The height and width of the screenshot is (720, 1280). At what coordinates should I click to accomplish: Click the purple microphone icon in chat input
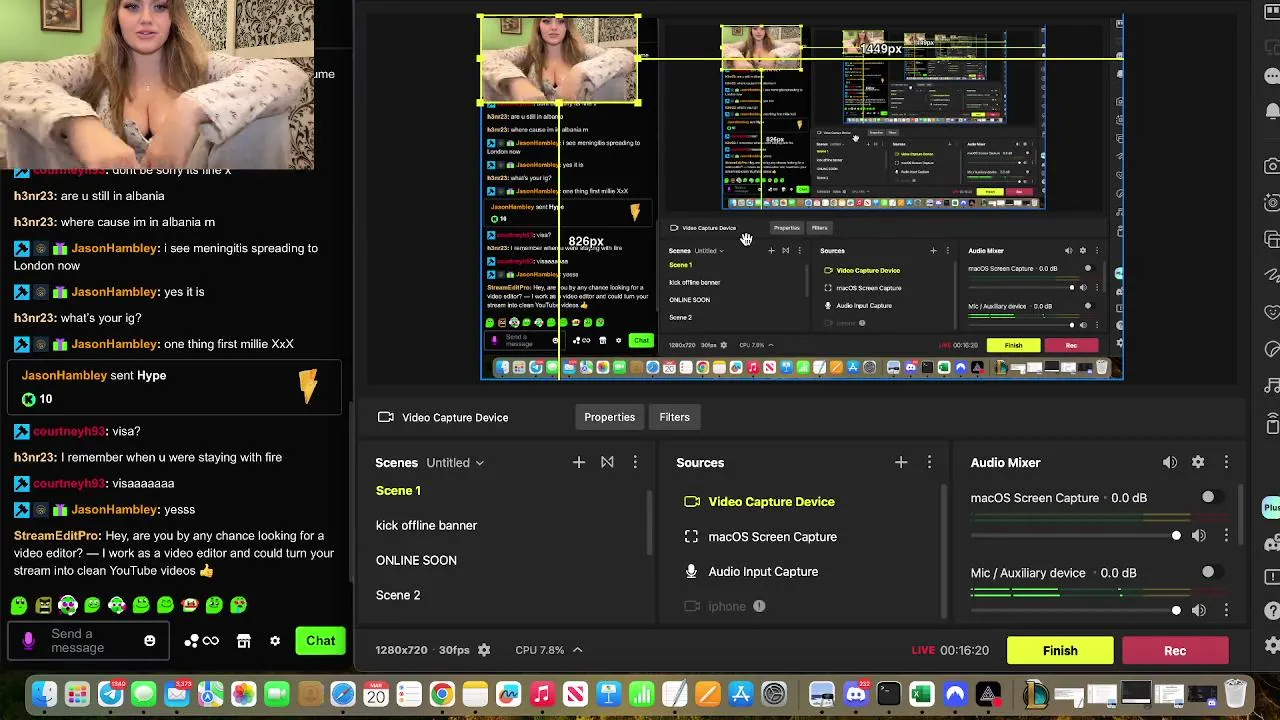[28, 641]
